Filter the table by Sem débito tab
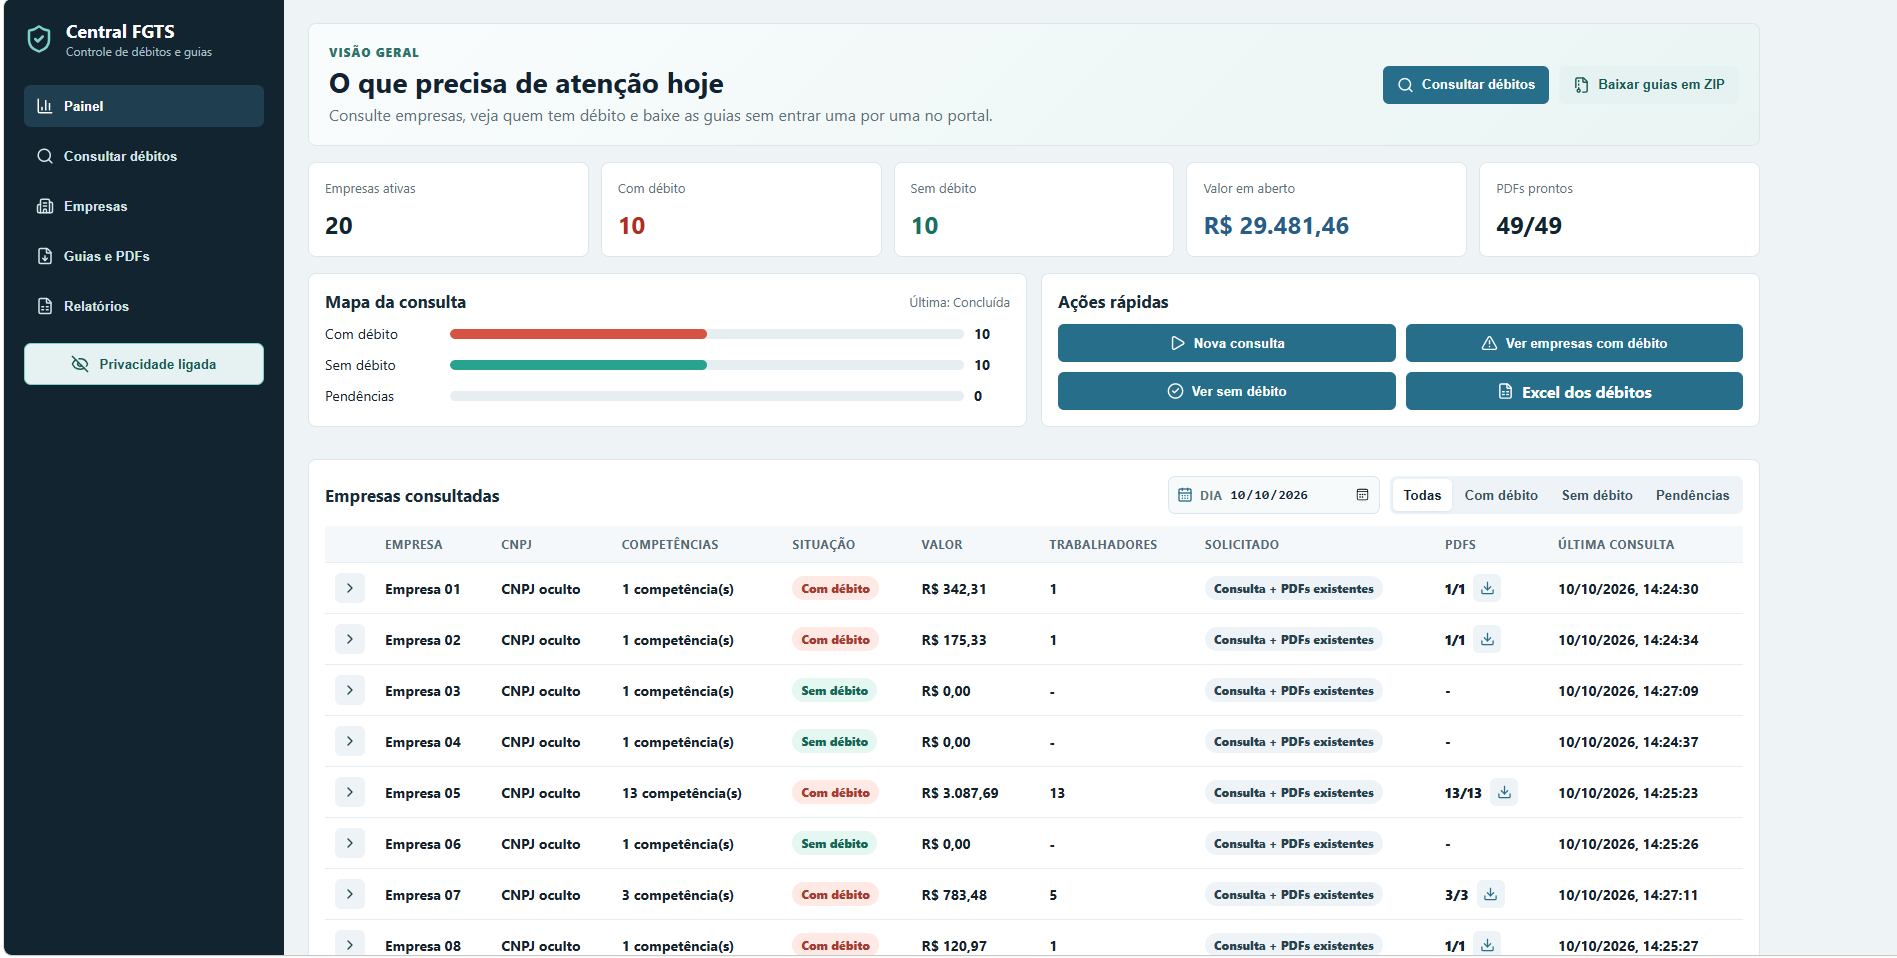This screenshot has height=958, width=1897. tap(1597, 495)
